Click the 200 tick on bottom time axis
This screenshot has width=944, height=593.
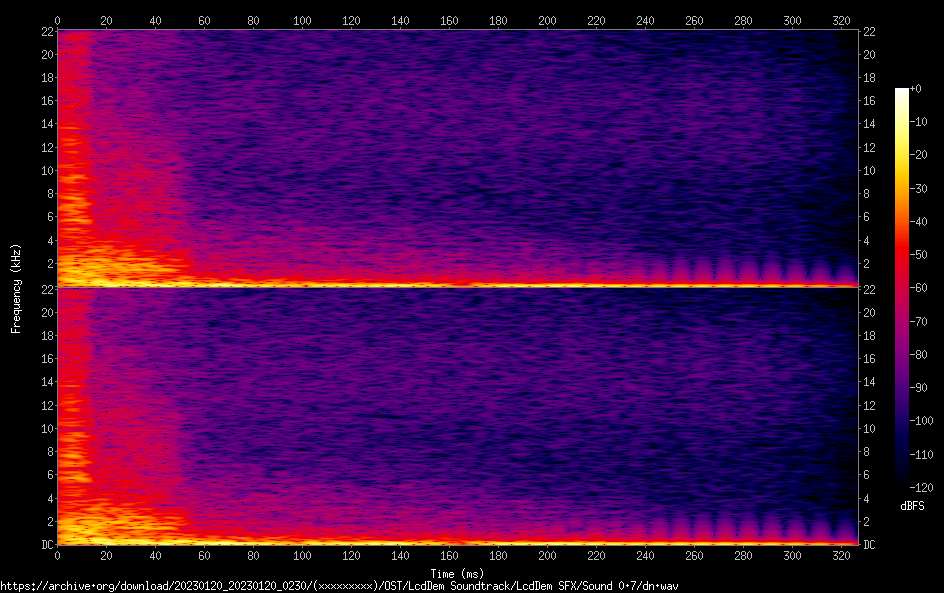pyautogui.click(x=547, y=555)
